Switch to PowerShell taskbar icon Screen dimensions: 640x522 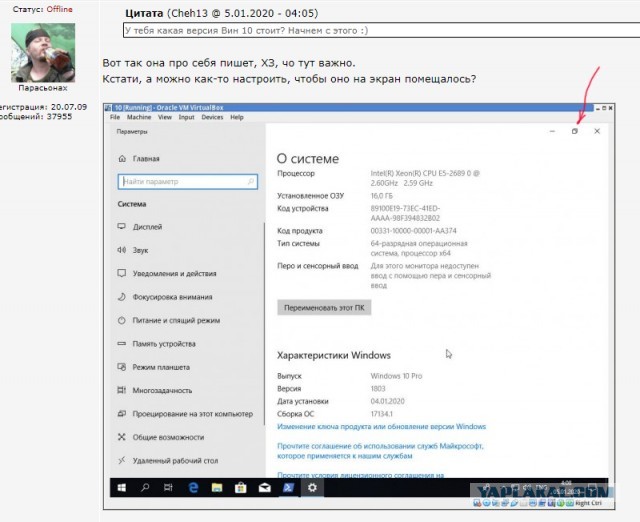(x=289, y=487)
